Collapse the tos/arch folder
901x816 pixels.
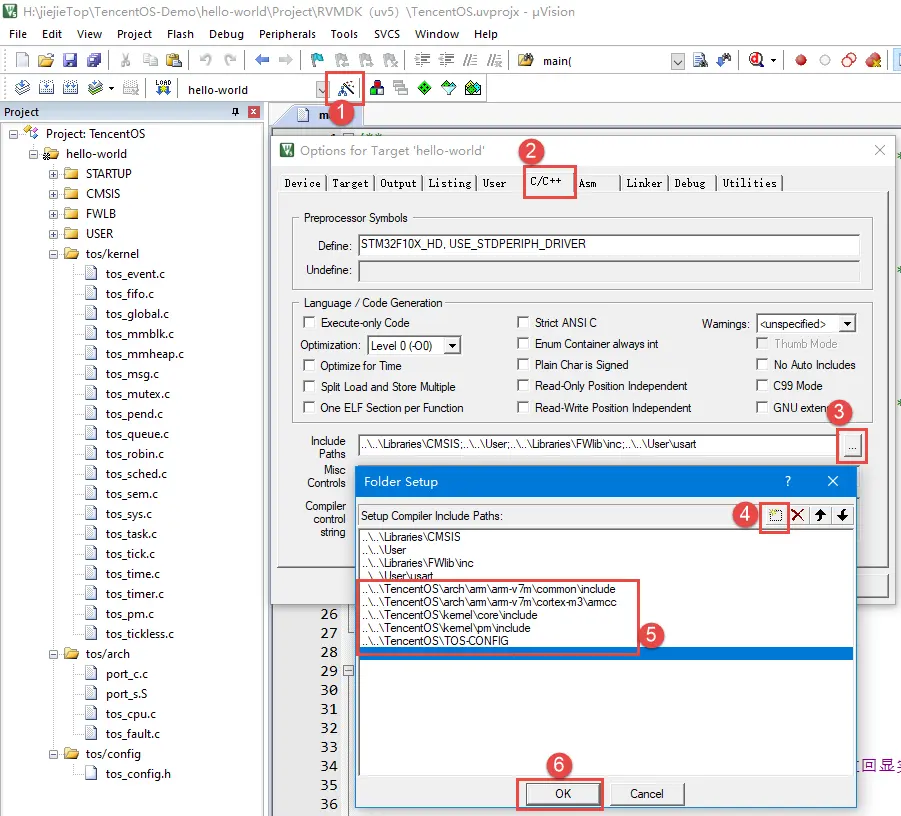point(53,655)
